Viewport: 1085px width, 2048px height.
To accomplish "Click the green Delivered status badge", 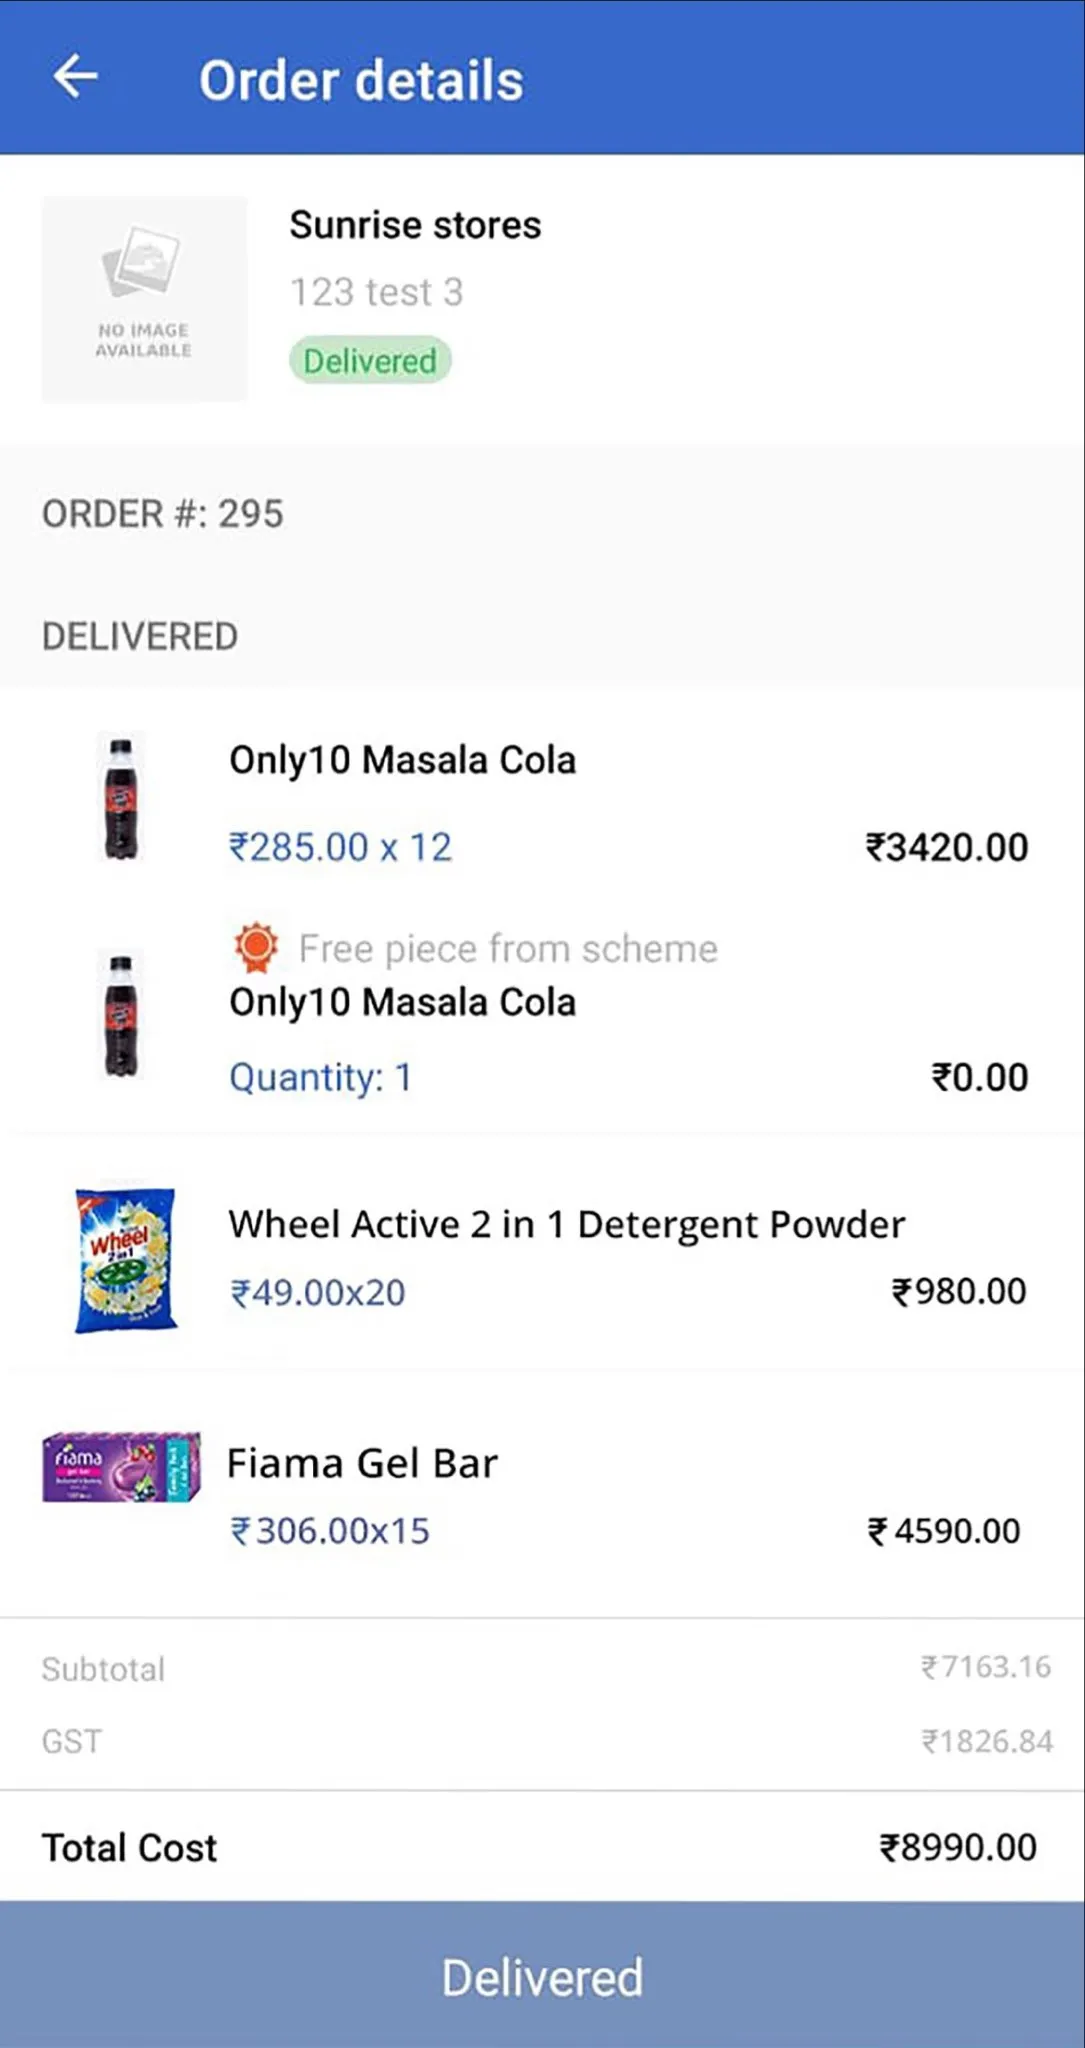I will (x=370, y=360).
